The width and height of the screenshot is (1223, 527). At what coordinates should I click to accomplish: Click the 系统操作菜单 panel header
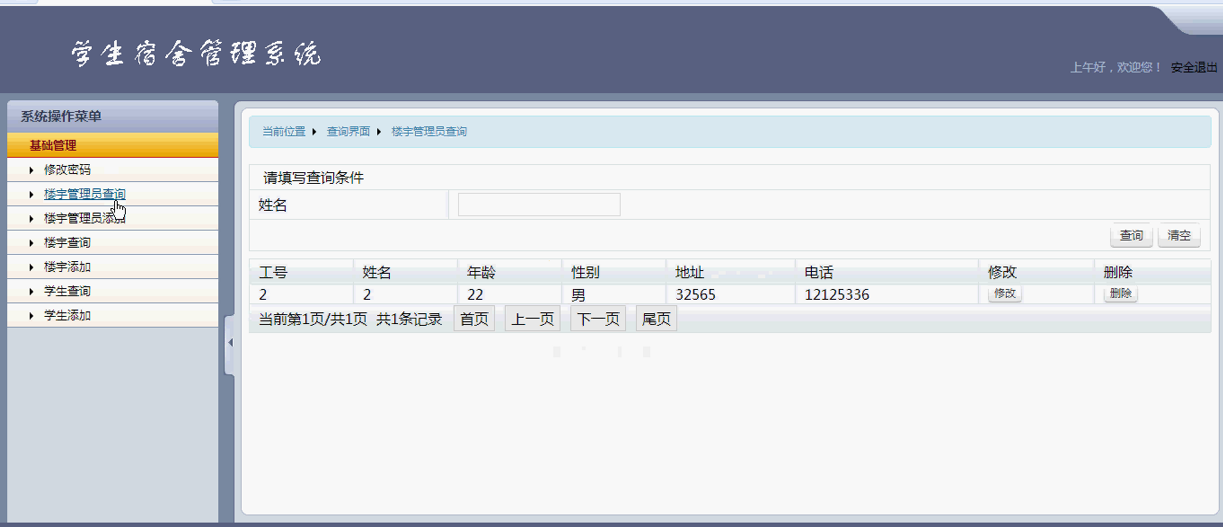point(112,116)
